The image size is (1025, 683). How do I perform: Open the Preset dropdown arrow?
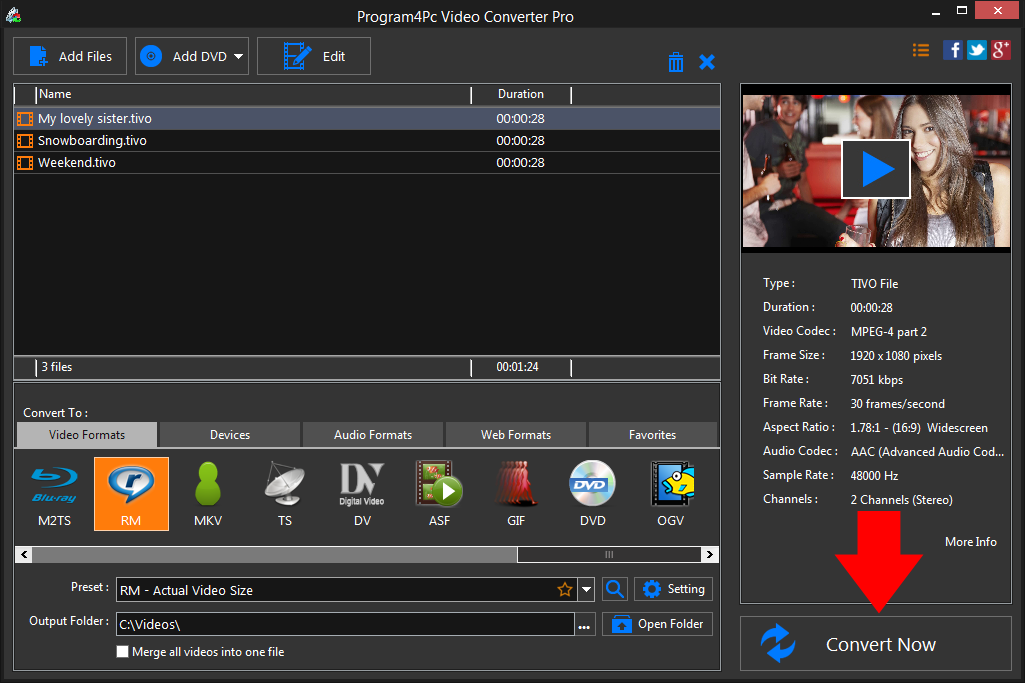(x=586, y=590)
